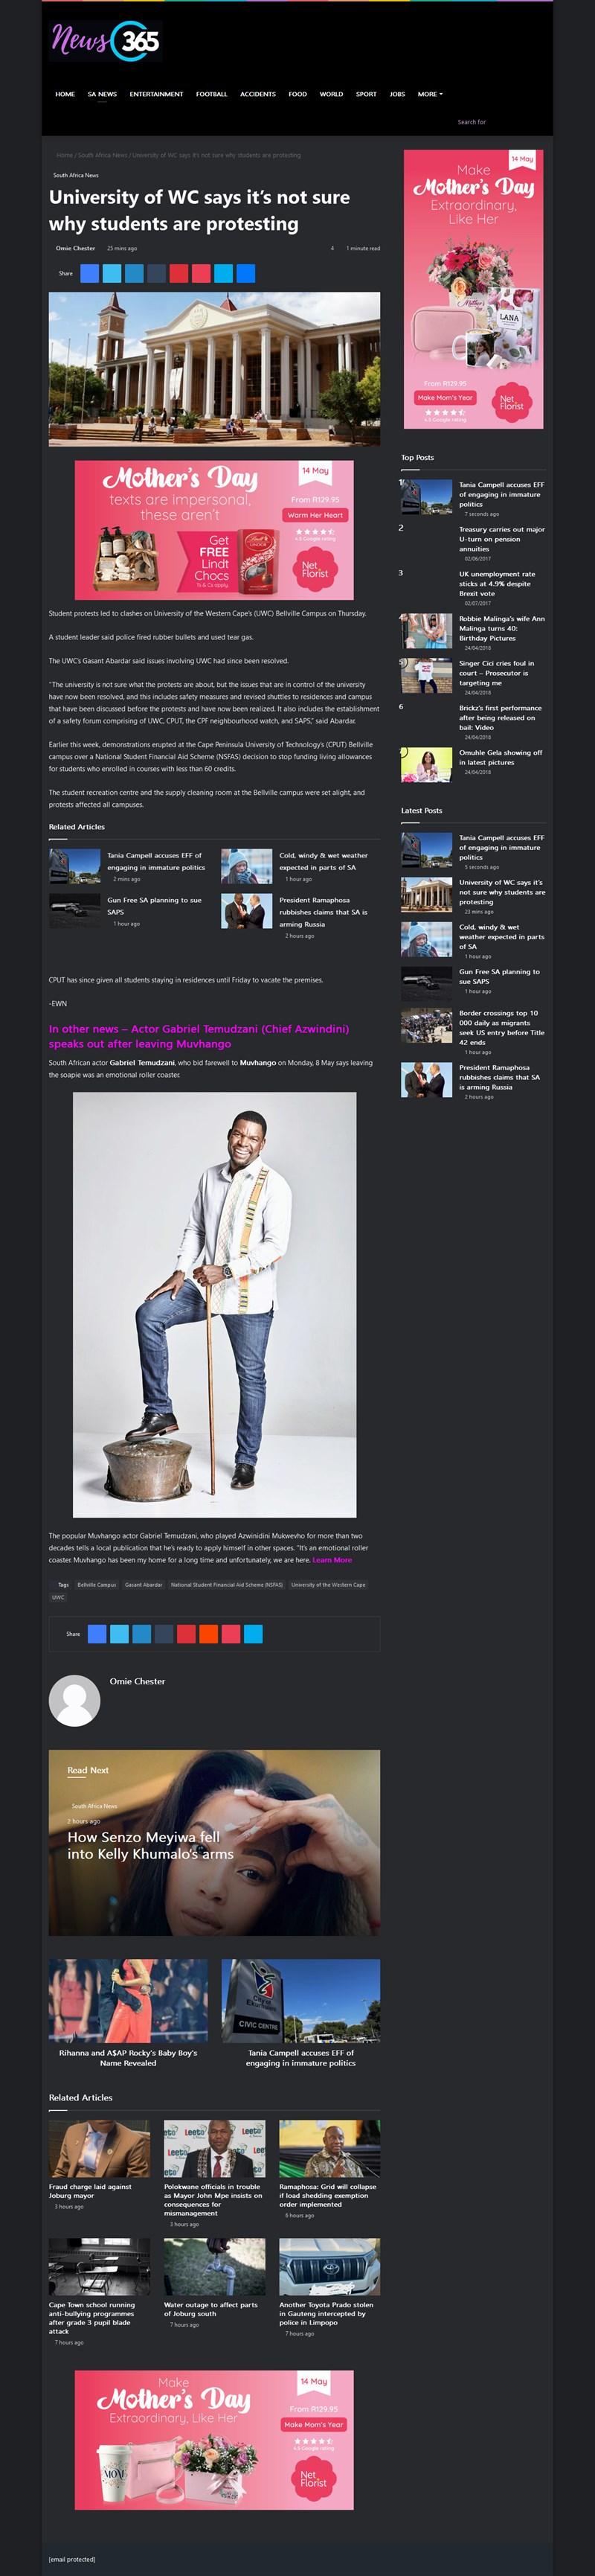Click the News365 logo
The image size is (595, 2576).
click(106, 40)
